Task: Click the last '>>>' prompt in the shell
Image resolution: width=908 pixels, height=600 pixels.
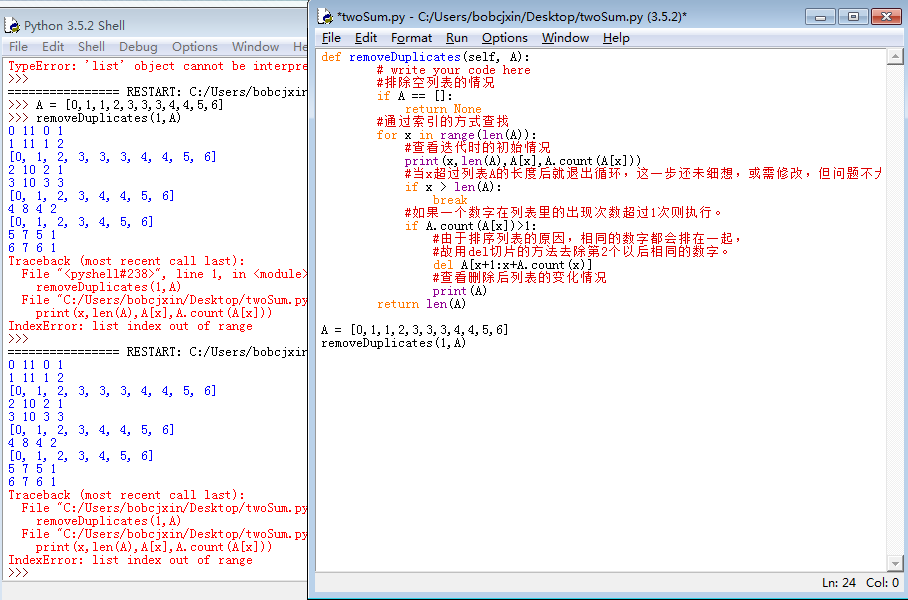Action: coord(19,573)
